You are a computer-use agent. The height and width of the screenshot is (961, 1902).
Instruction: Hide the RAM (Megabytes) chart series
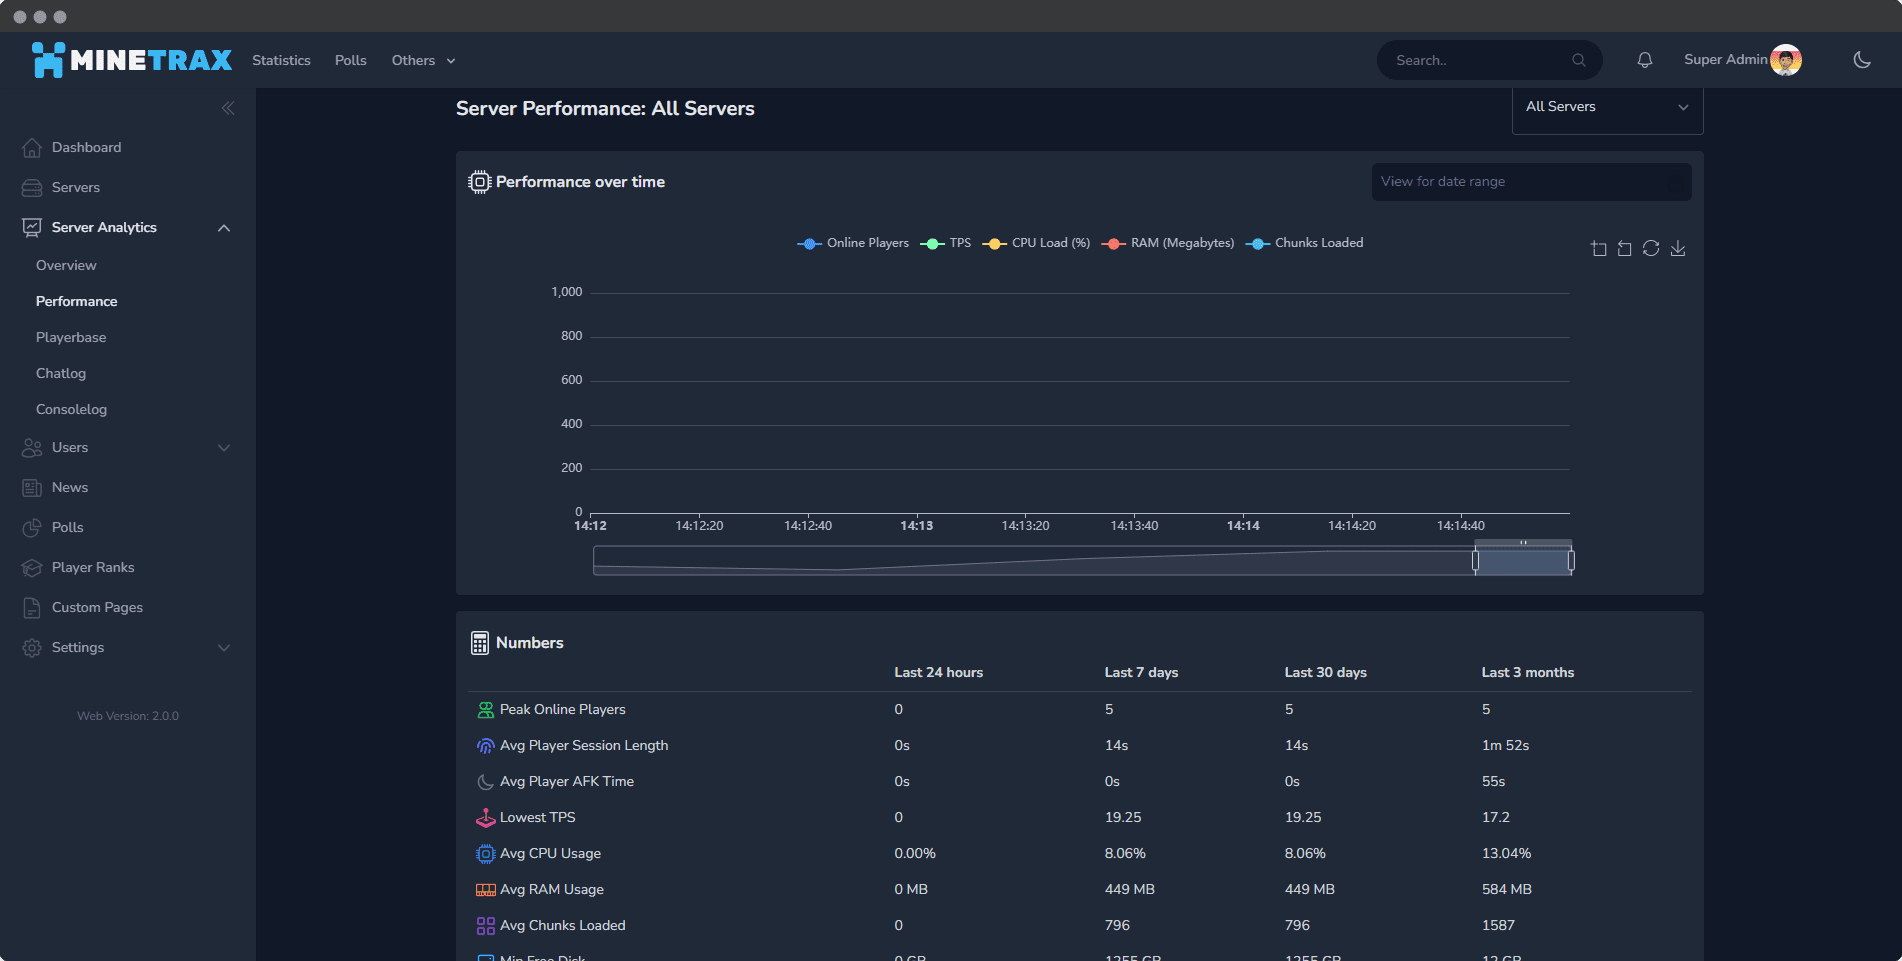pyautogui.click(x=1168, y=243)
